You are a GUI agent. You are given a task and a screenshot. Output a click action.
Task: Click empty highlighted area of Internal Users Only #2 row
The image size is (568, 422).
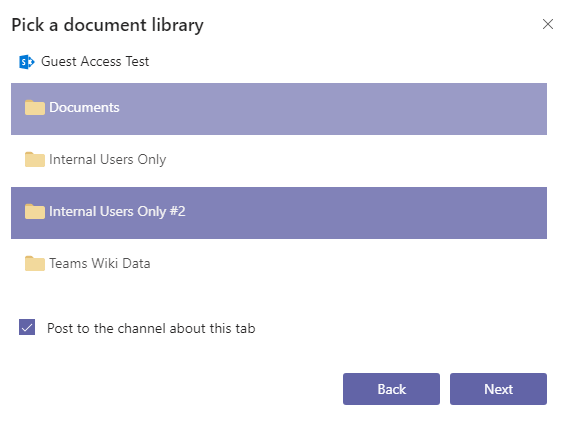(x=366, y=213)
